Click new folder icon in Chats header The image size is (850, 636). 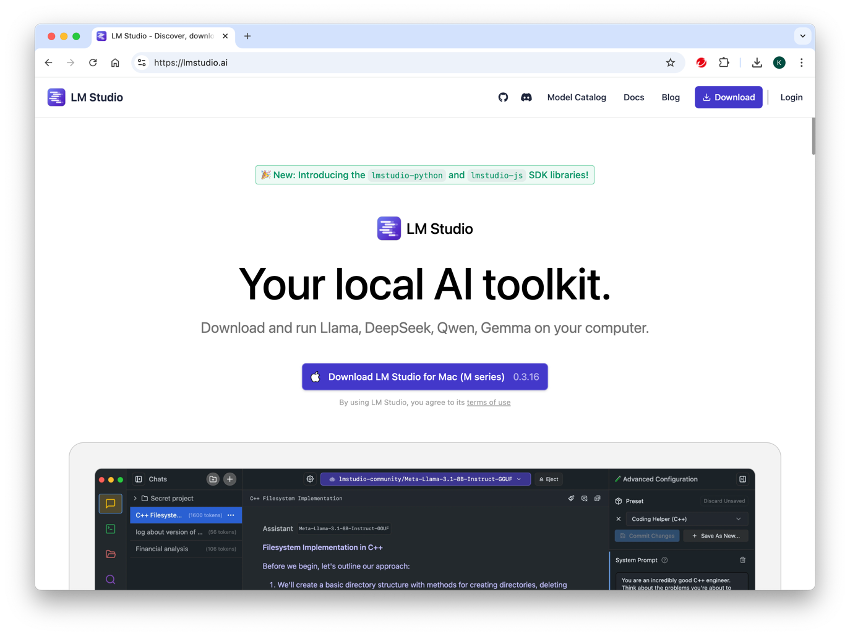[x=213, y=479]
